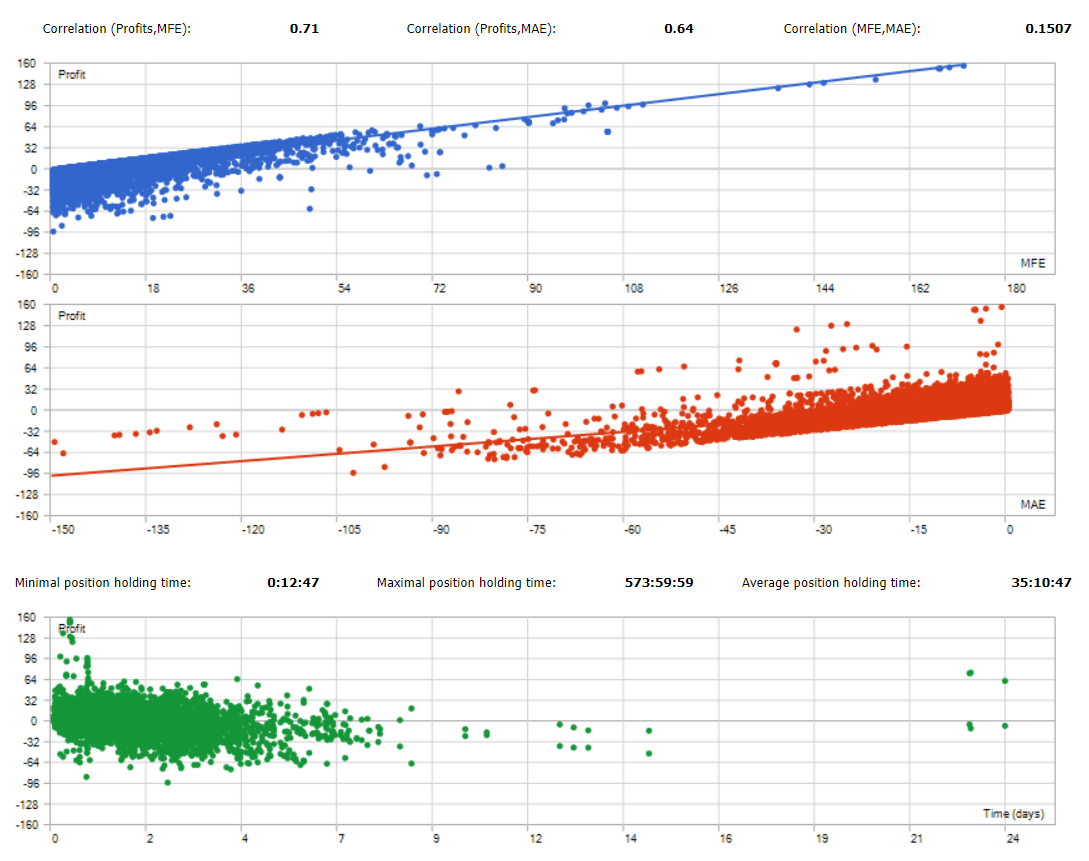The width and height of the screenshot is (1089, 861).
Task: Select the 573:59:59 maximal holding time value
Action: coord(663,583)
